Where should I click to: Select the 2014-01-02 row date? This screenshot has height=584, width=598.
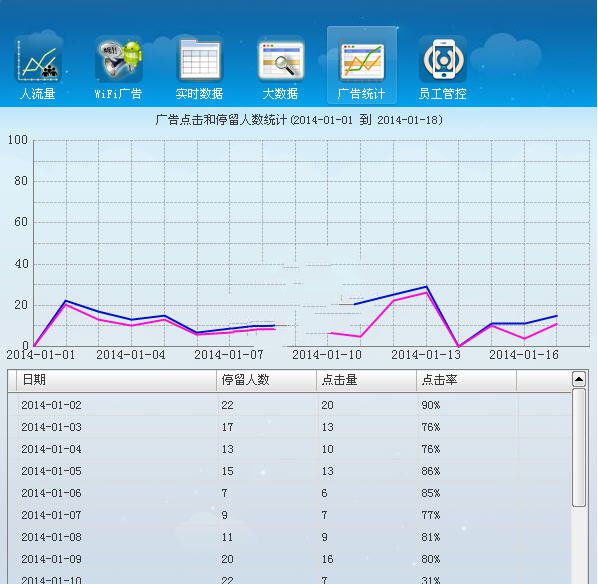(x=51, y=405)
